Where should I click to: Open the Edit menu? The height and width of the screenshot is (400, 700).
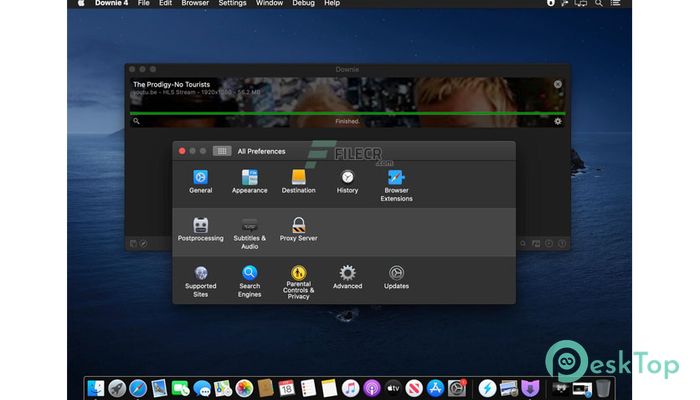pos(166,3)
